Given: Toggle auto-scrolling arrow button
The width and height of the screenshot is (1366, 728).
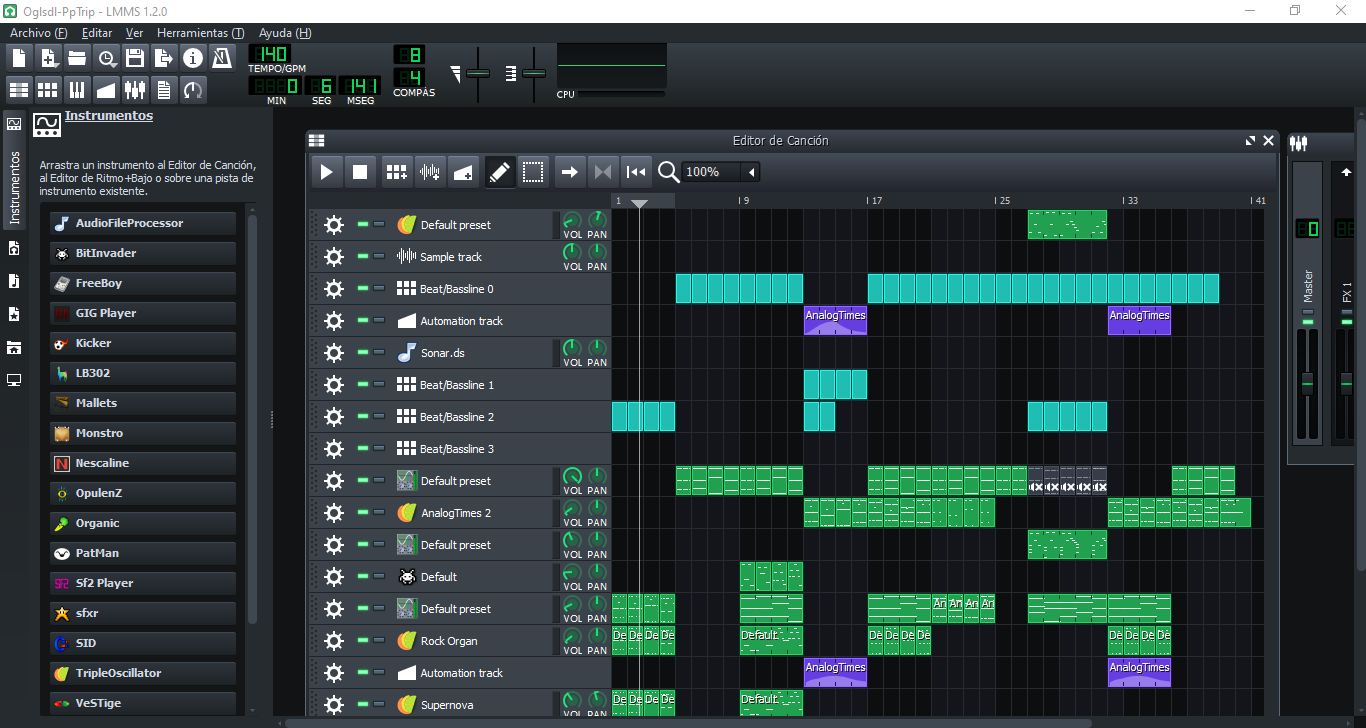Looking at the screenshot, I should point(570,172).
